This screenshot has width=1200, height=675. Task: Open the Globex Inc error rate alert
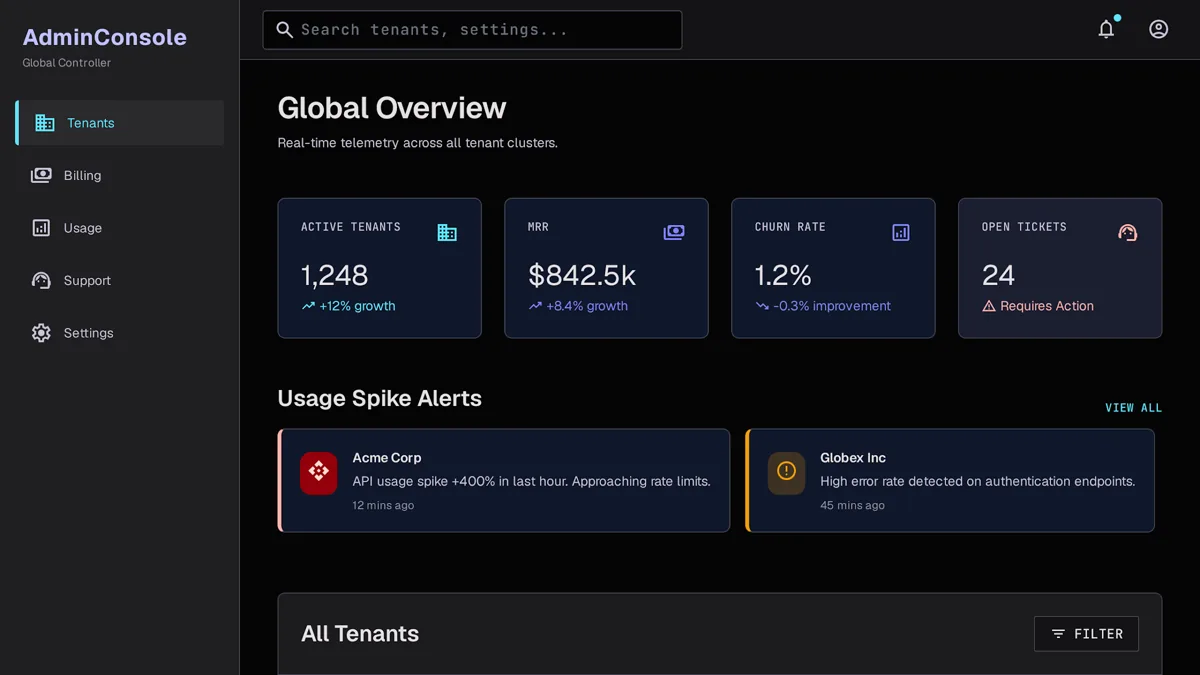coord(950,480)
